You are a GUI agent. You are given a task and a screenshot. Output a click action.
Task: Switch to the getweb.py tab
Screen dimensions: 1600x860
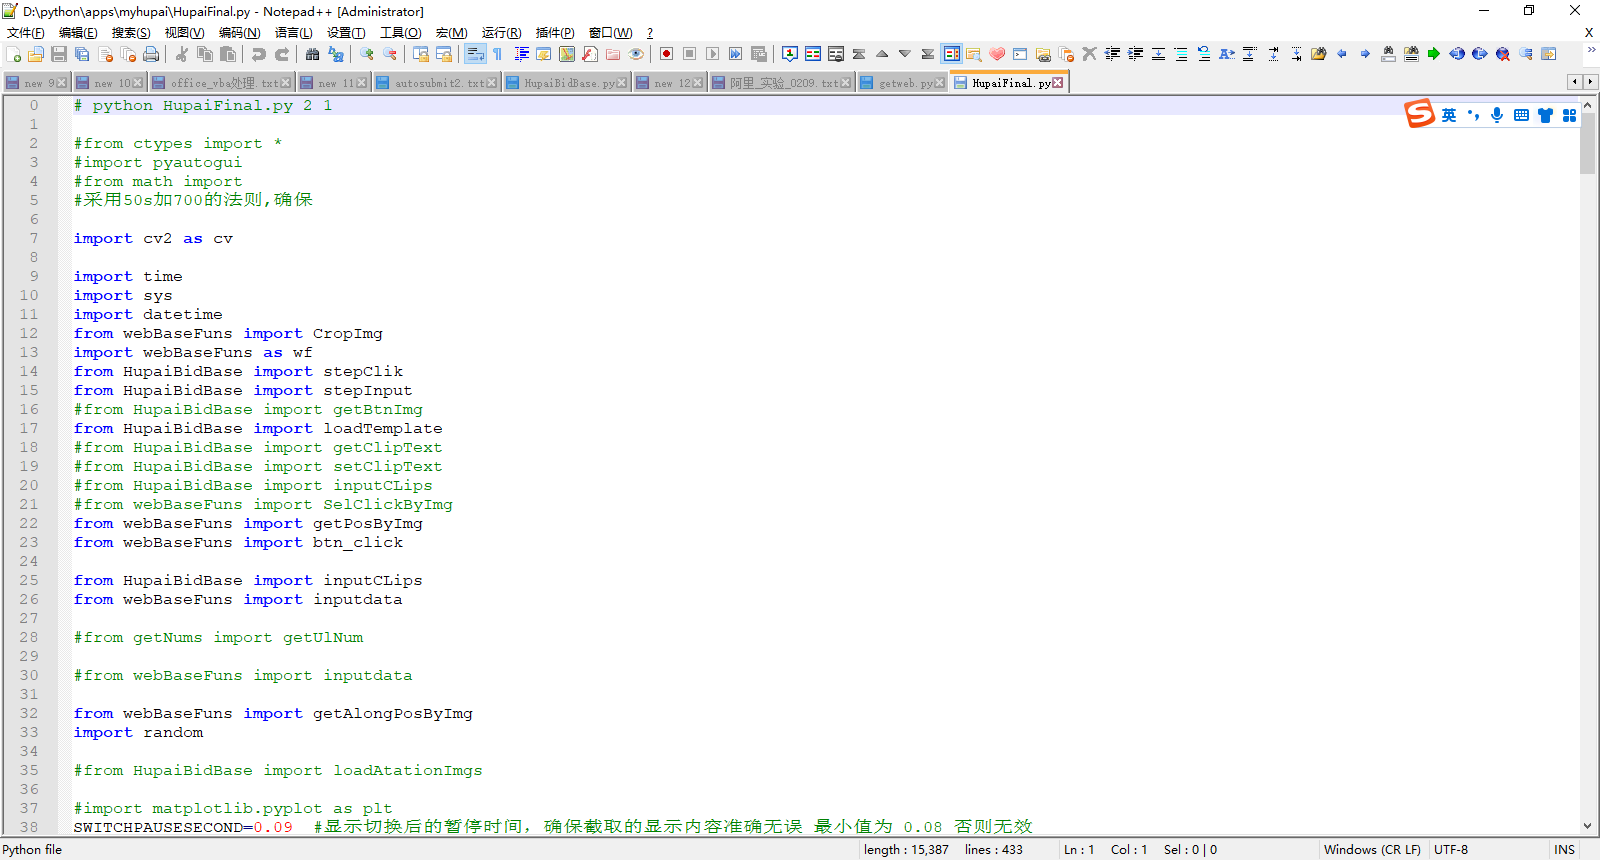901,83
